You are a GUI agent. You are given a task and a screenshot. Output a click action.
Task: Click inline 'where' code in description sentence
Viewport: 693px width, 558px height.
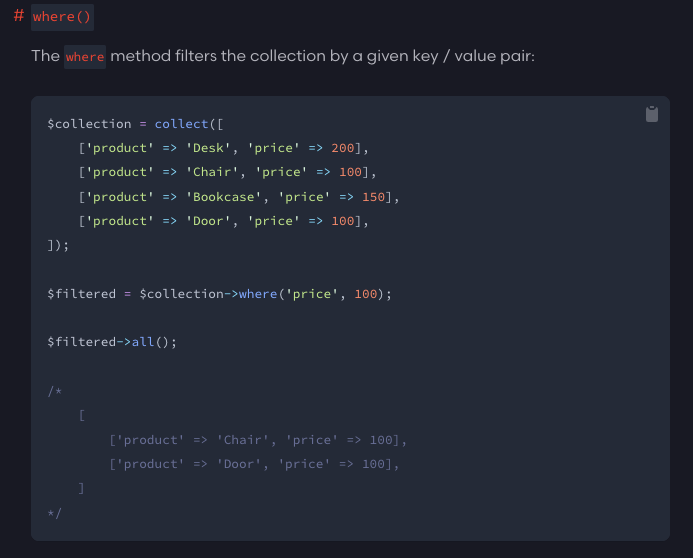point(85,57)
